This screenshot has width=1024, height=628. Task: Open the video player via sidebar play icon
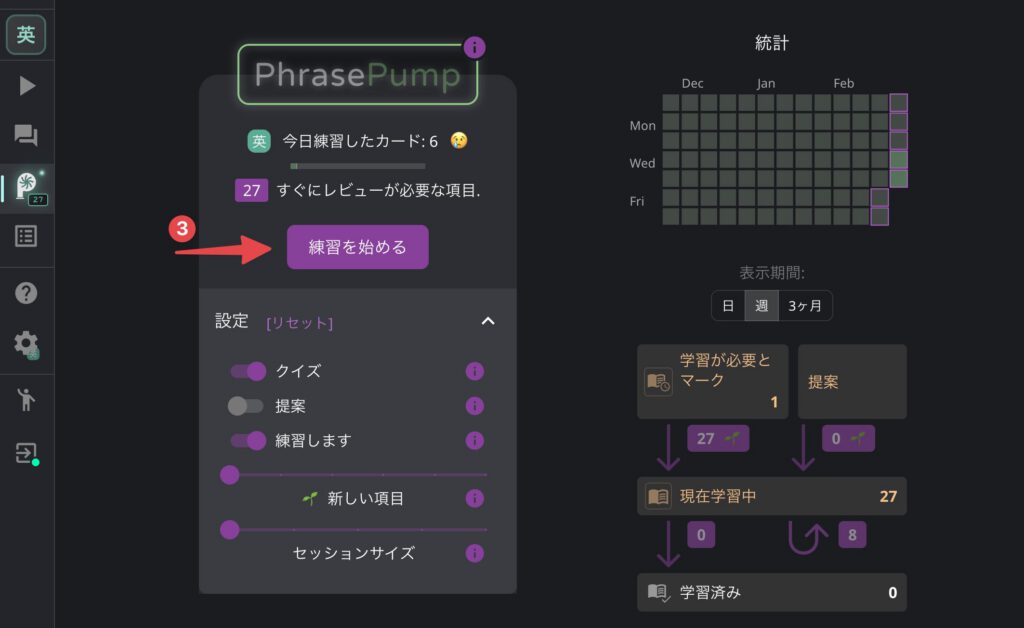click(x=27, y=84)
